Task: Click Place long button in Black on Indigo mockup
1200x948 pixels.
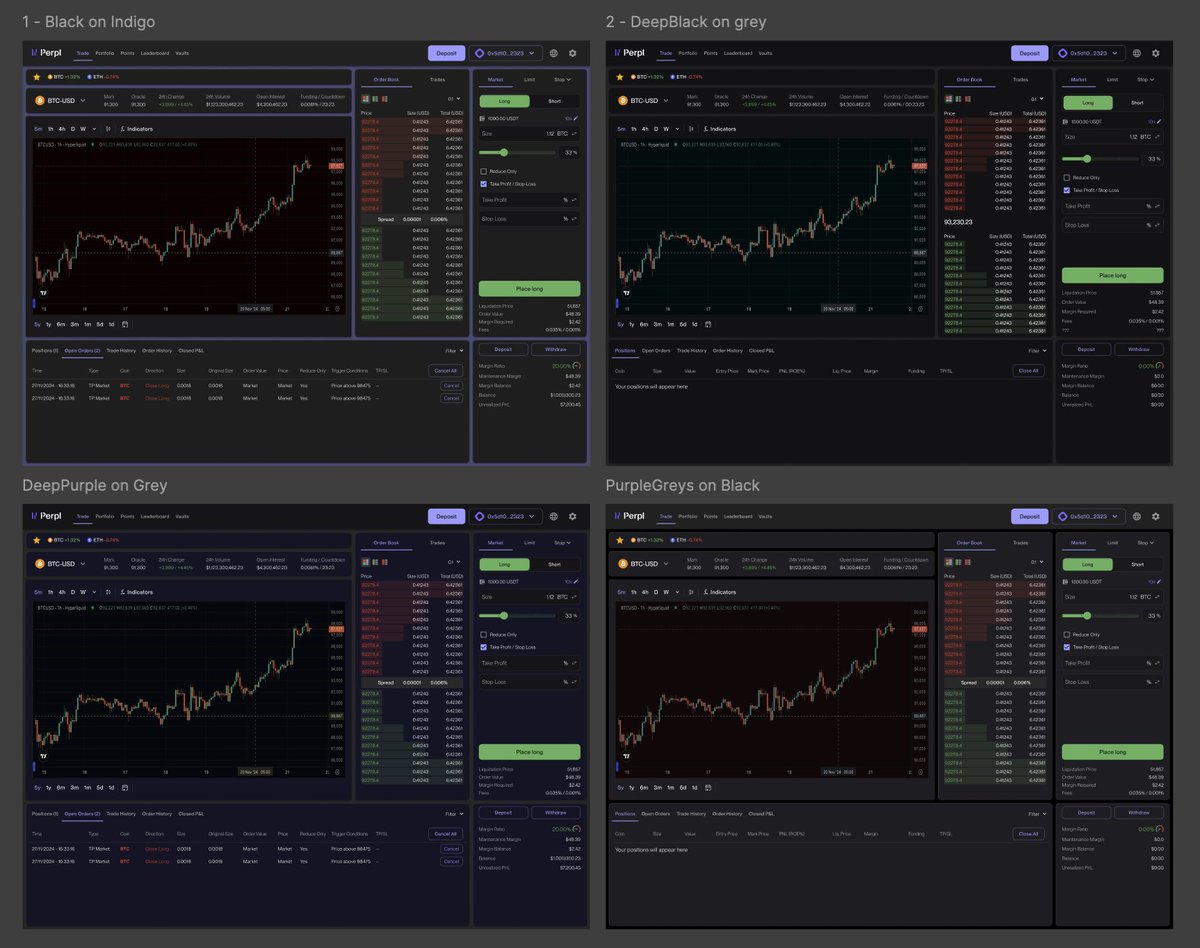Action: coord(529,289)
